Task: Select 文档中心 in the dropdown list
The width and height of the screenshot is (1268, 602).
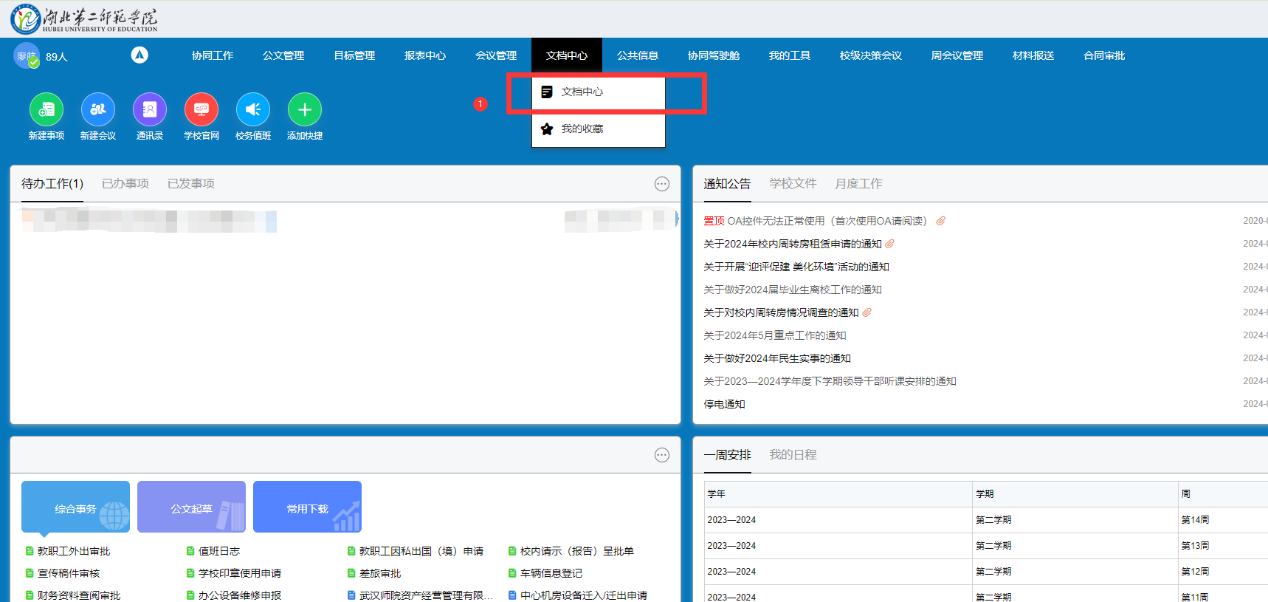Action: tap(581, 92)
